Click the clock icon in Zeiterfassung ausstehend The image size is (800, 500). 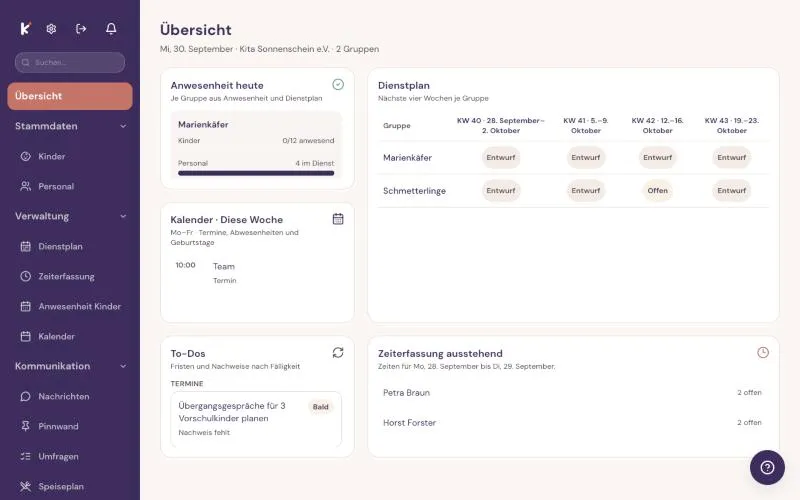coord(763,353)
